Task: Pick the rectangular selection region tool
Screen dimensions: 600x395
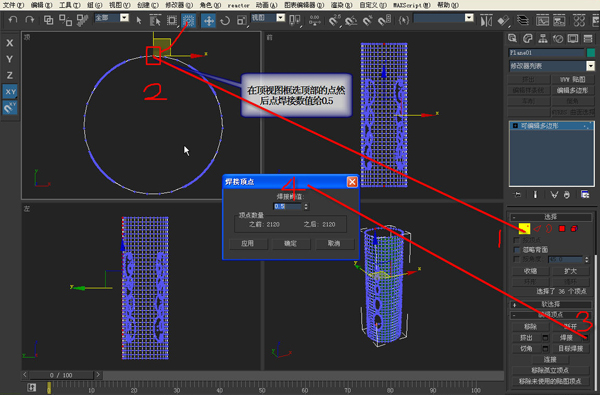Action: pyautogui.click(x=172, y=20)
